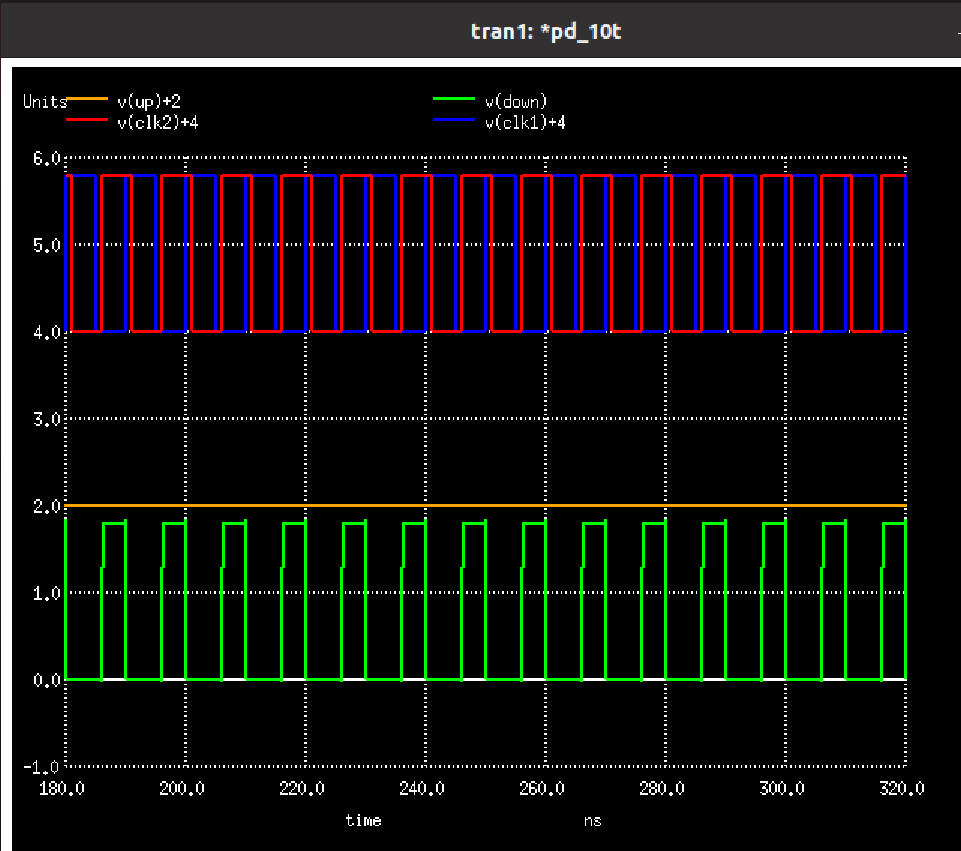
Task: Click the Units label
Action: point(45,101)
